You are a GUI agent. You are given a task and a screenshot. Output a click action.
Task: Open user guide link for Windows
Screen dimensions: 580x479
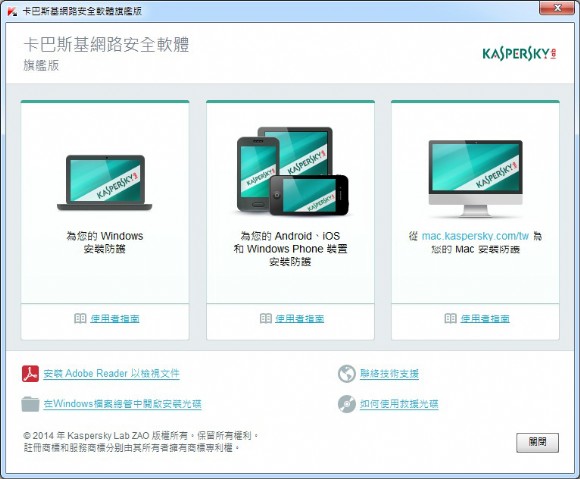(115, 318)
